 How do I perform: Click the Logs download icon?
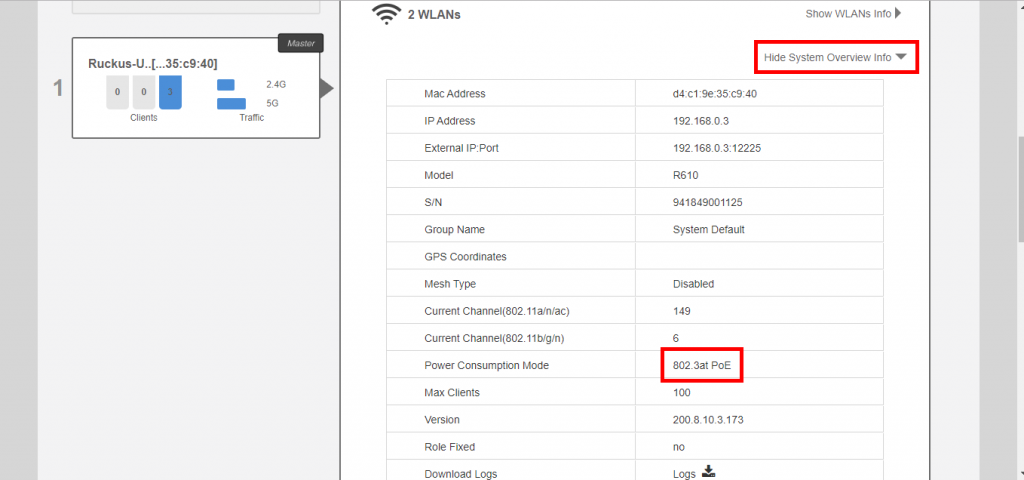coord(709,472)
